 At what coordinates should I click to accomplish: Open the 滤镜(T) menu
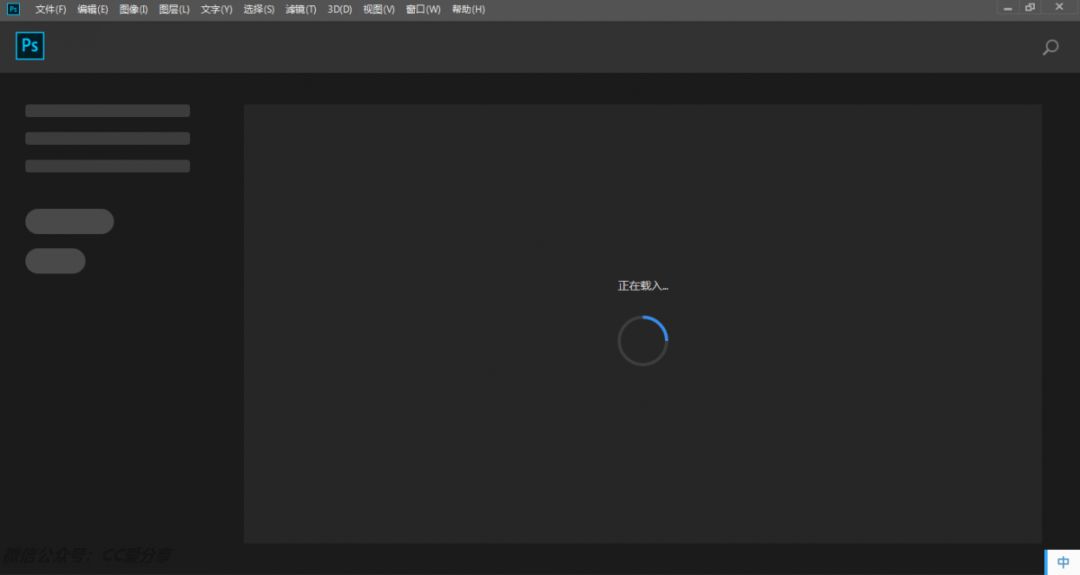pyautogui.click(x=300, y=10)
